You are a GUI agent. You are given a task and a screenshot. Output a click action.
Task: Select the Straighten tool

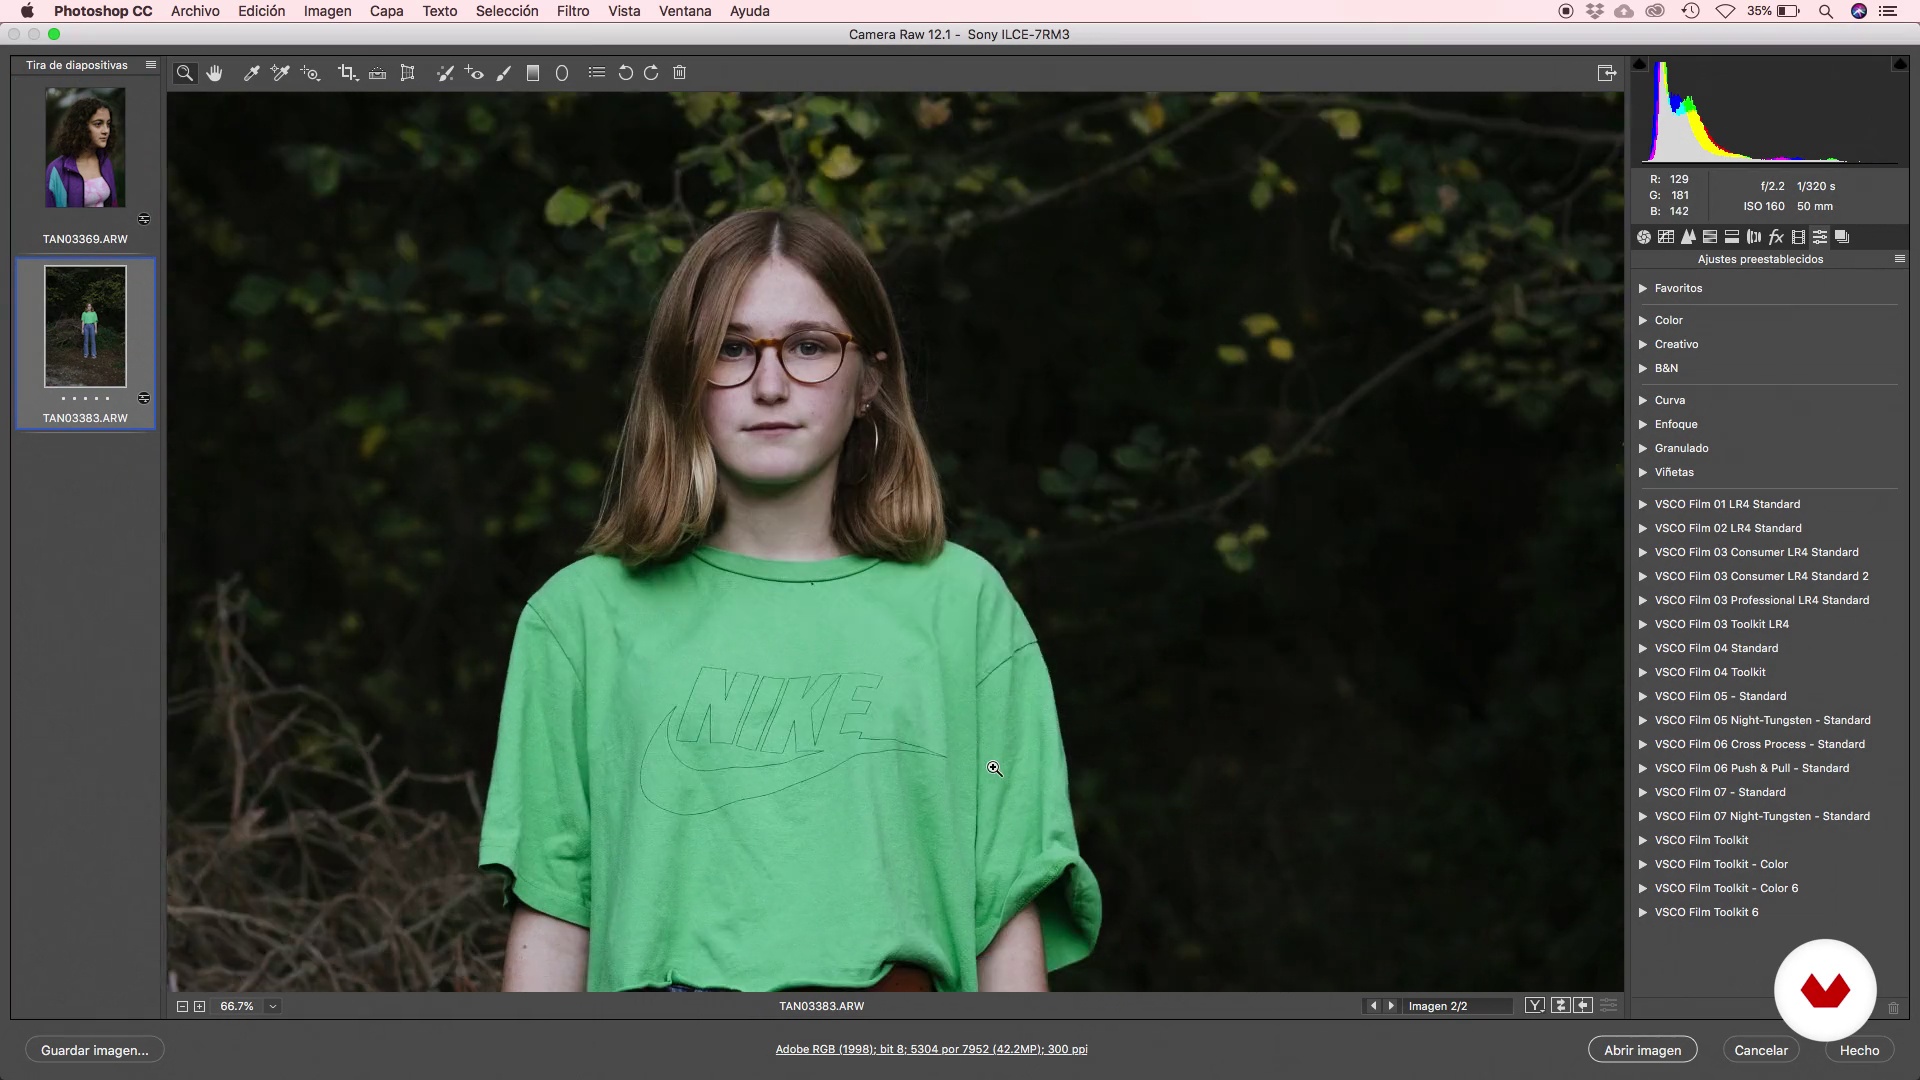click(377, 73)
